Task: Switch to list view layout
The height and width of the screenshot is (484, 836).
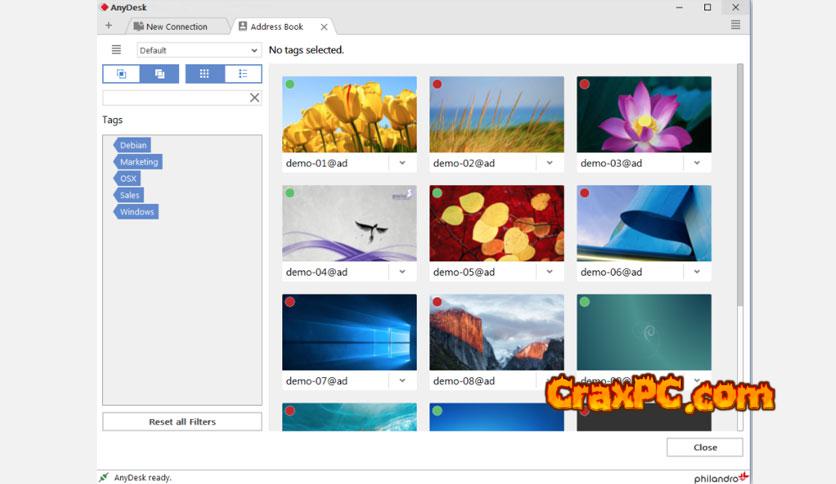Action: 243,74
